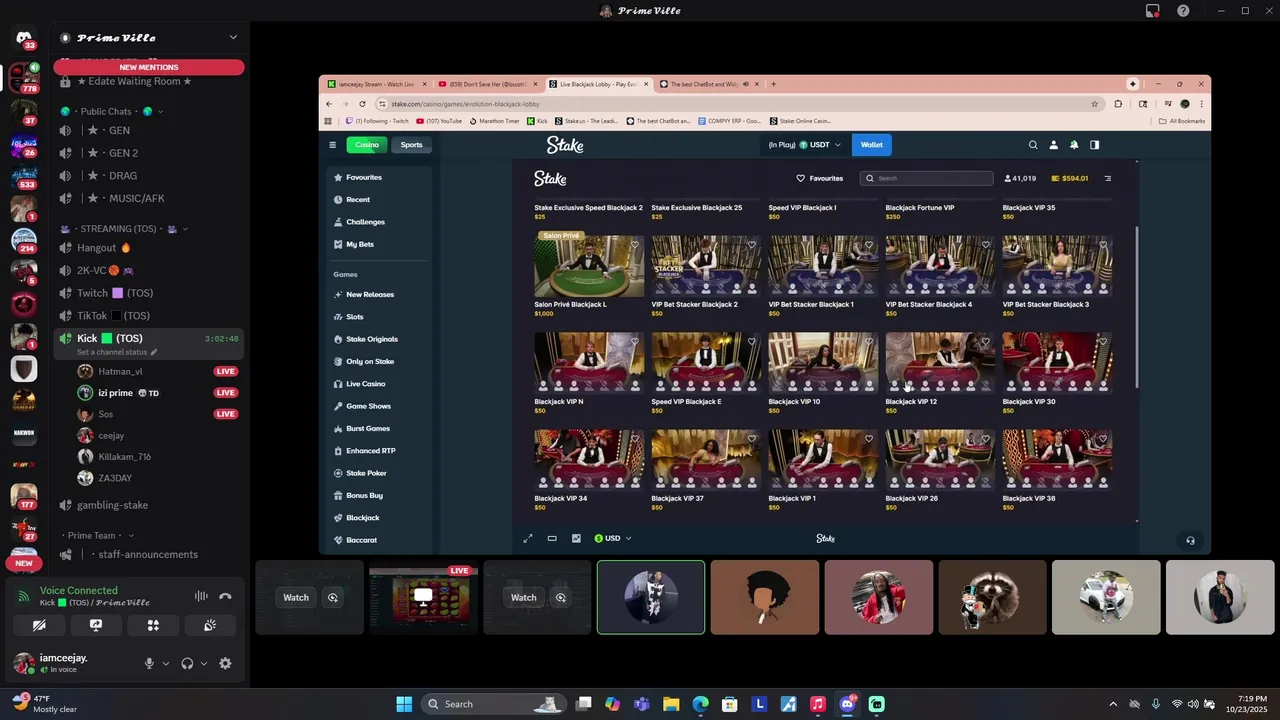Open the USD display currency dropdown
This screenshot has width=1280, height=720.
coord(613,538)
